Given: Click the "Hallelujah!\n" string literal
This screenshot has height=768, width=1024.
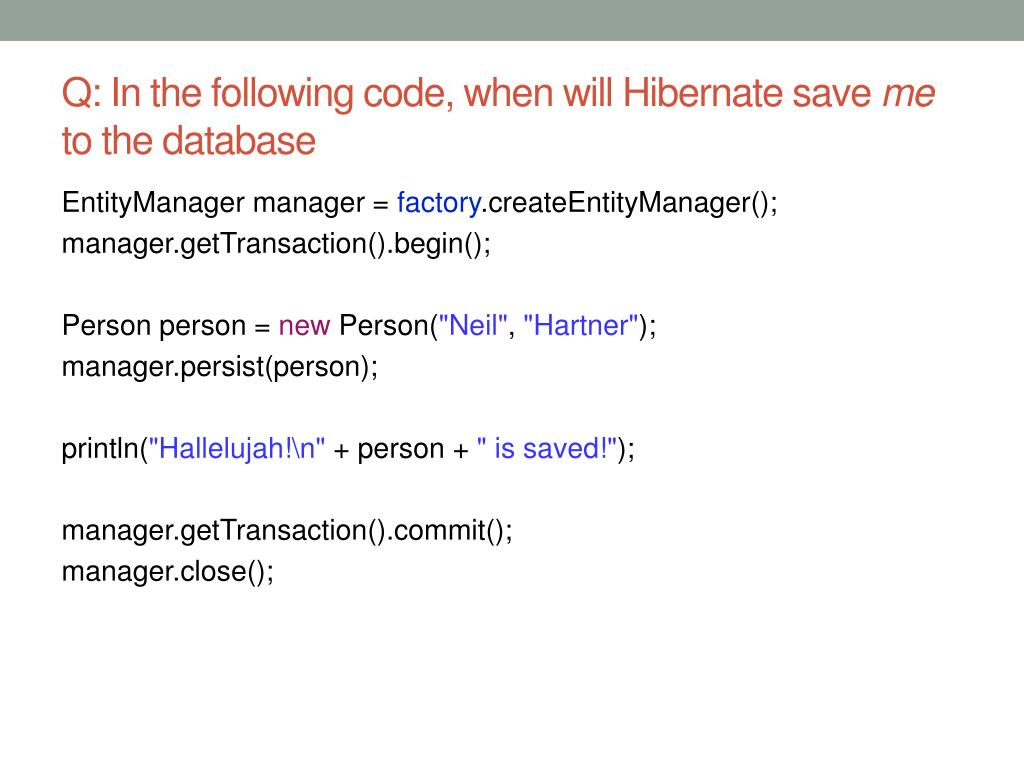Looking at the screenshot, I should [x=237, y=449].
